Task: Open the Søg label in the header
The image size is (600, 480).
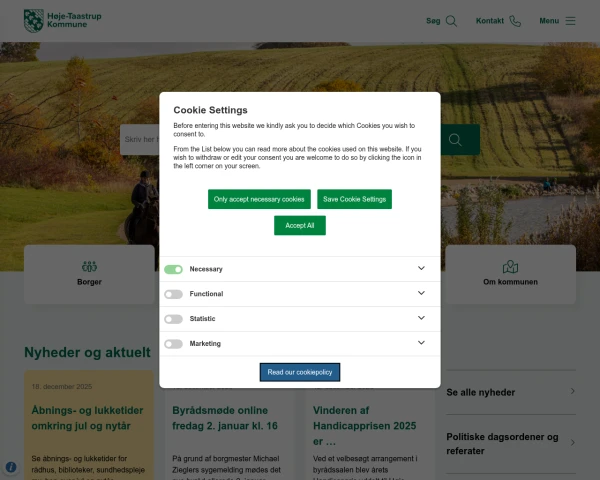Action: coord(433,21)
